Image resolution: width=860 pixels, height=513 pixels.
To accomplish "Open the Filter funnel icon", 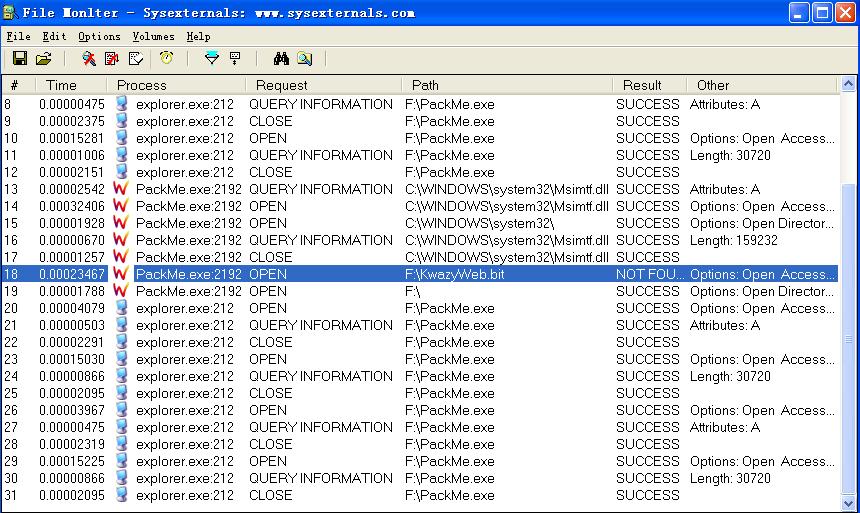I will (212, 58).
